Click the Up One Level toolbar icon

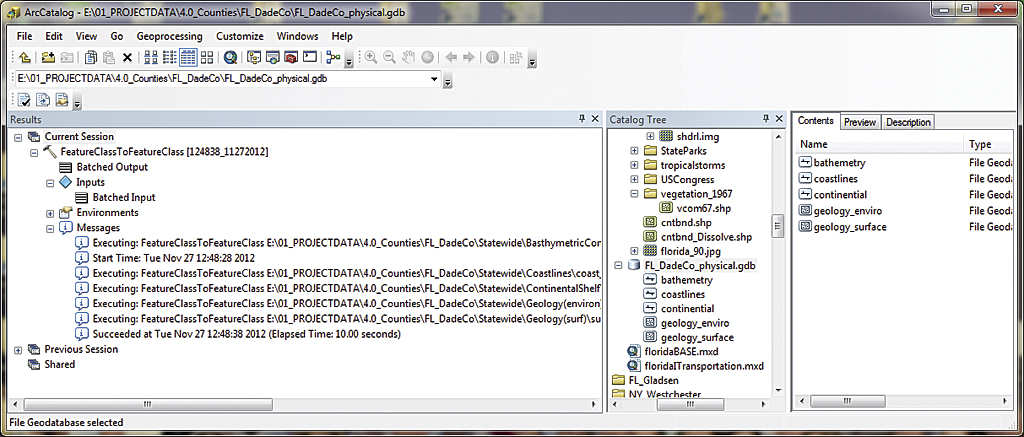[25, 57]
